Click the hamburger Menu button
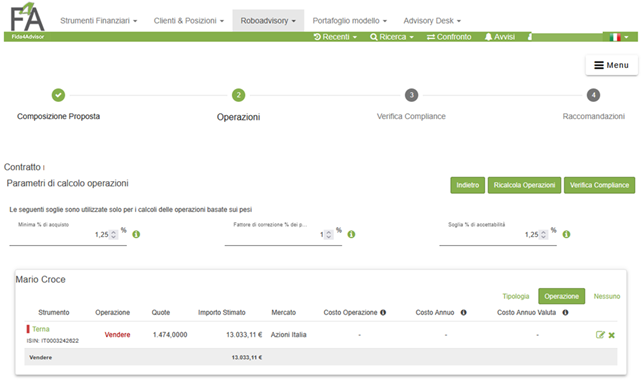 pyautogui.click(x=611, y=65)
